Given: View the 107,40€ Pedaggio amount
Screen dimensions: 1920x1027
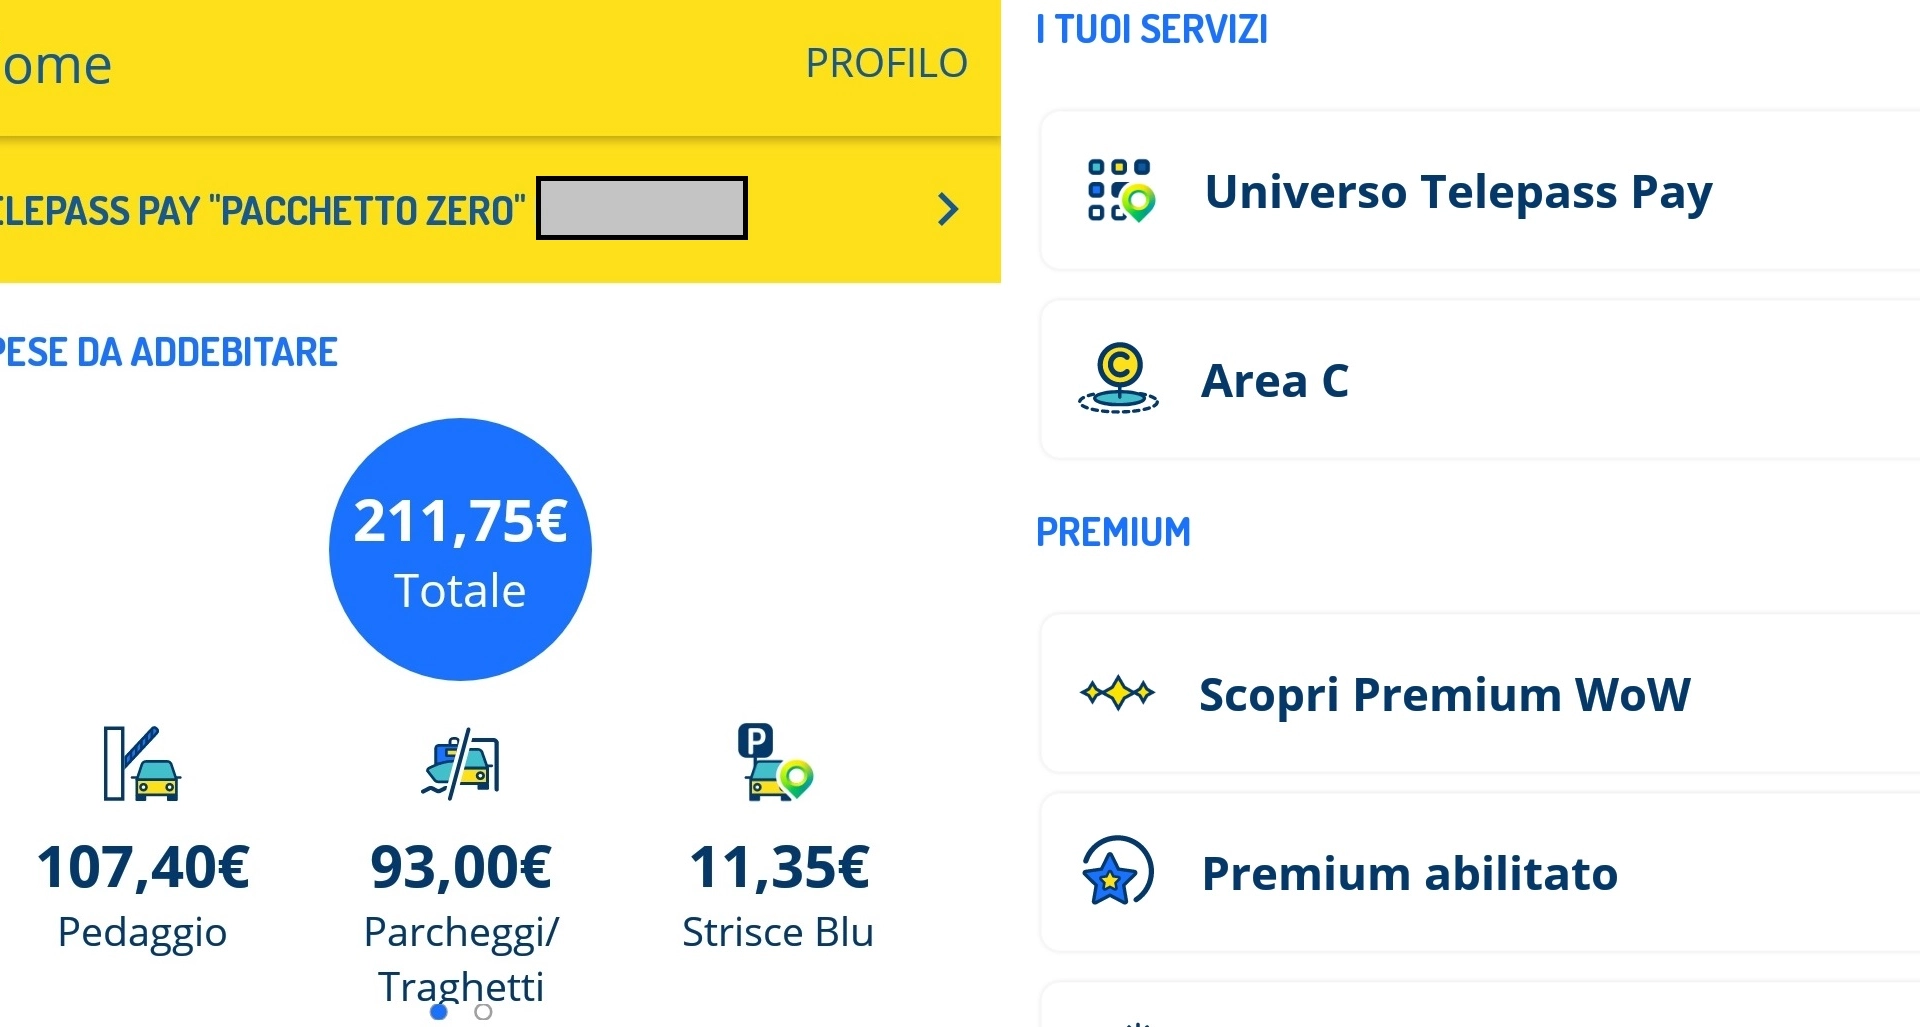Looking at the screenshot, I should (x=143, y=867).
